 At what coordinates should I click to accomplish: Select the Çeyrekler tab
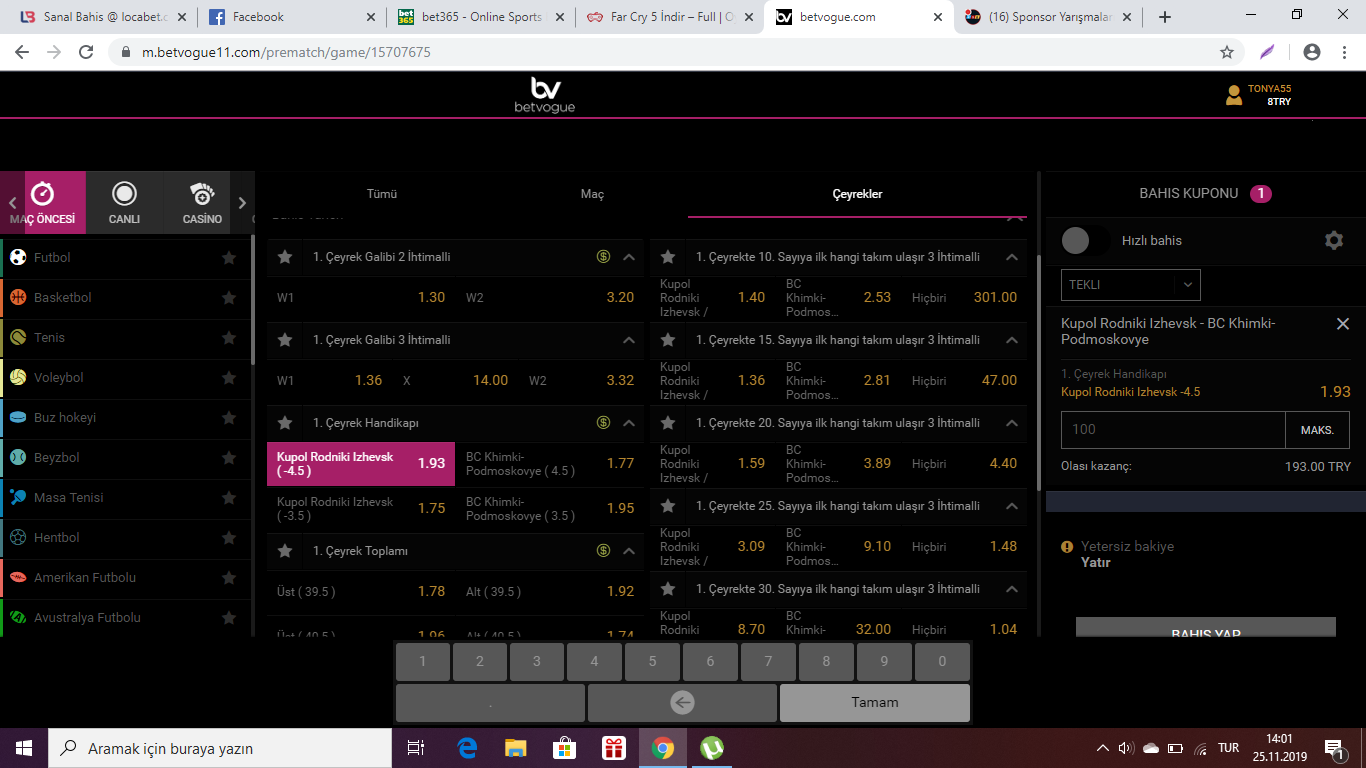point(857,194)
